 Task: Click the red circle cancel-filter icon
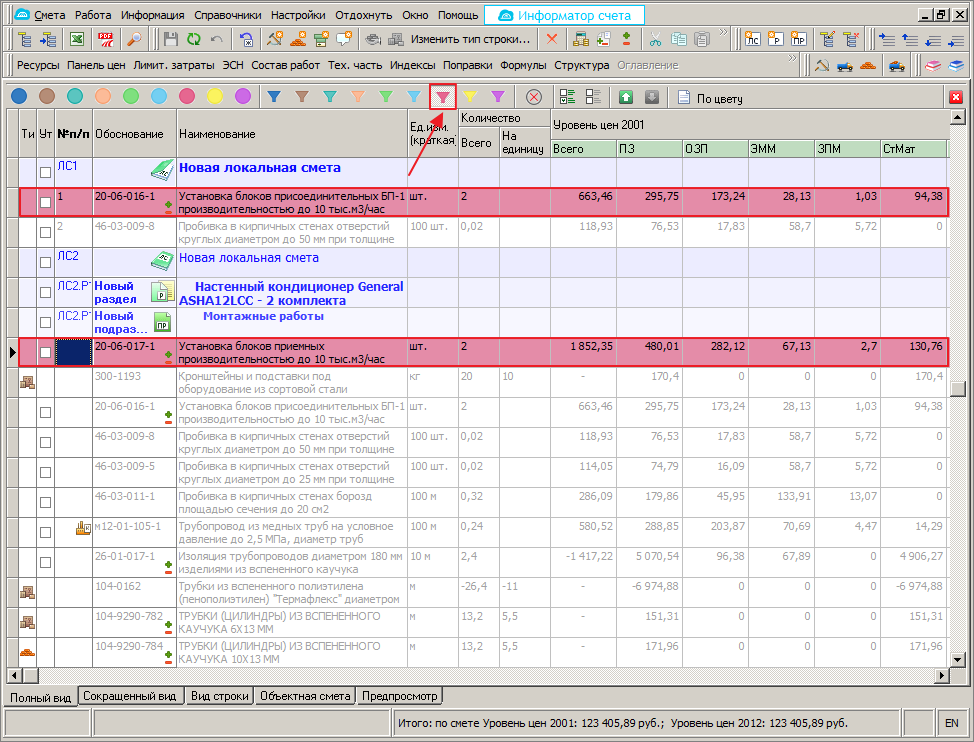(534, 97)
